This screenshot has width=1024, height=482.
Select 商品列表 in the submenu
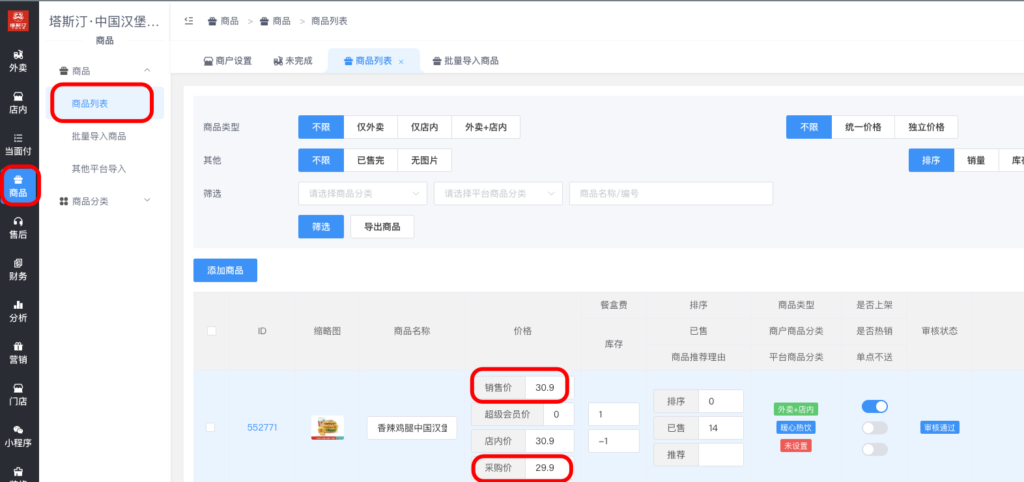105,103
